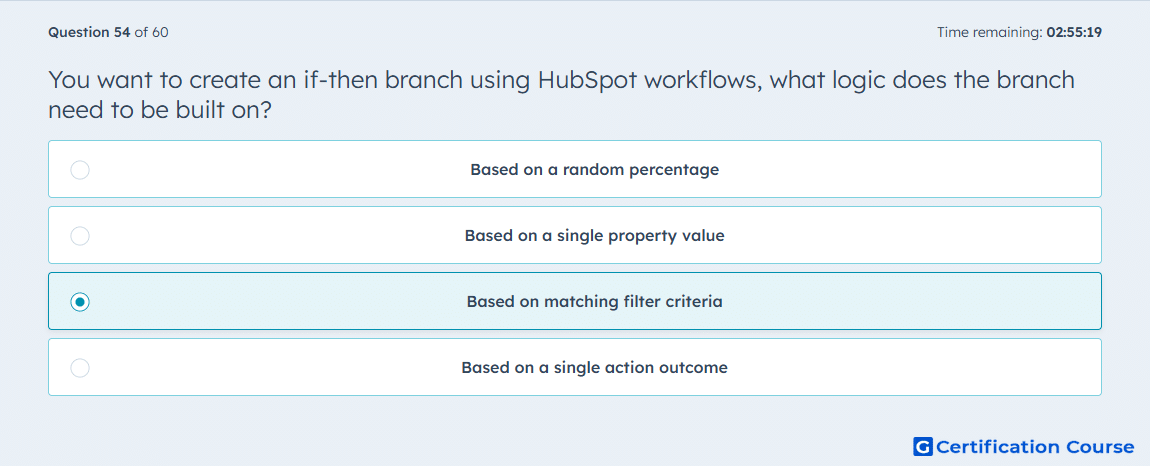The image size is (1150, 466).
Task: Click the selected 'matching filter criteria' radio button
Action: coord(80,302)
